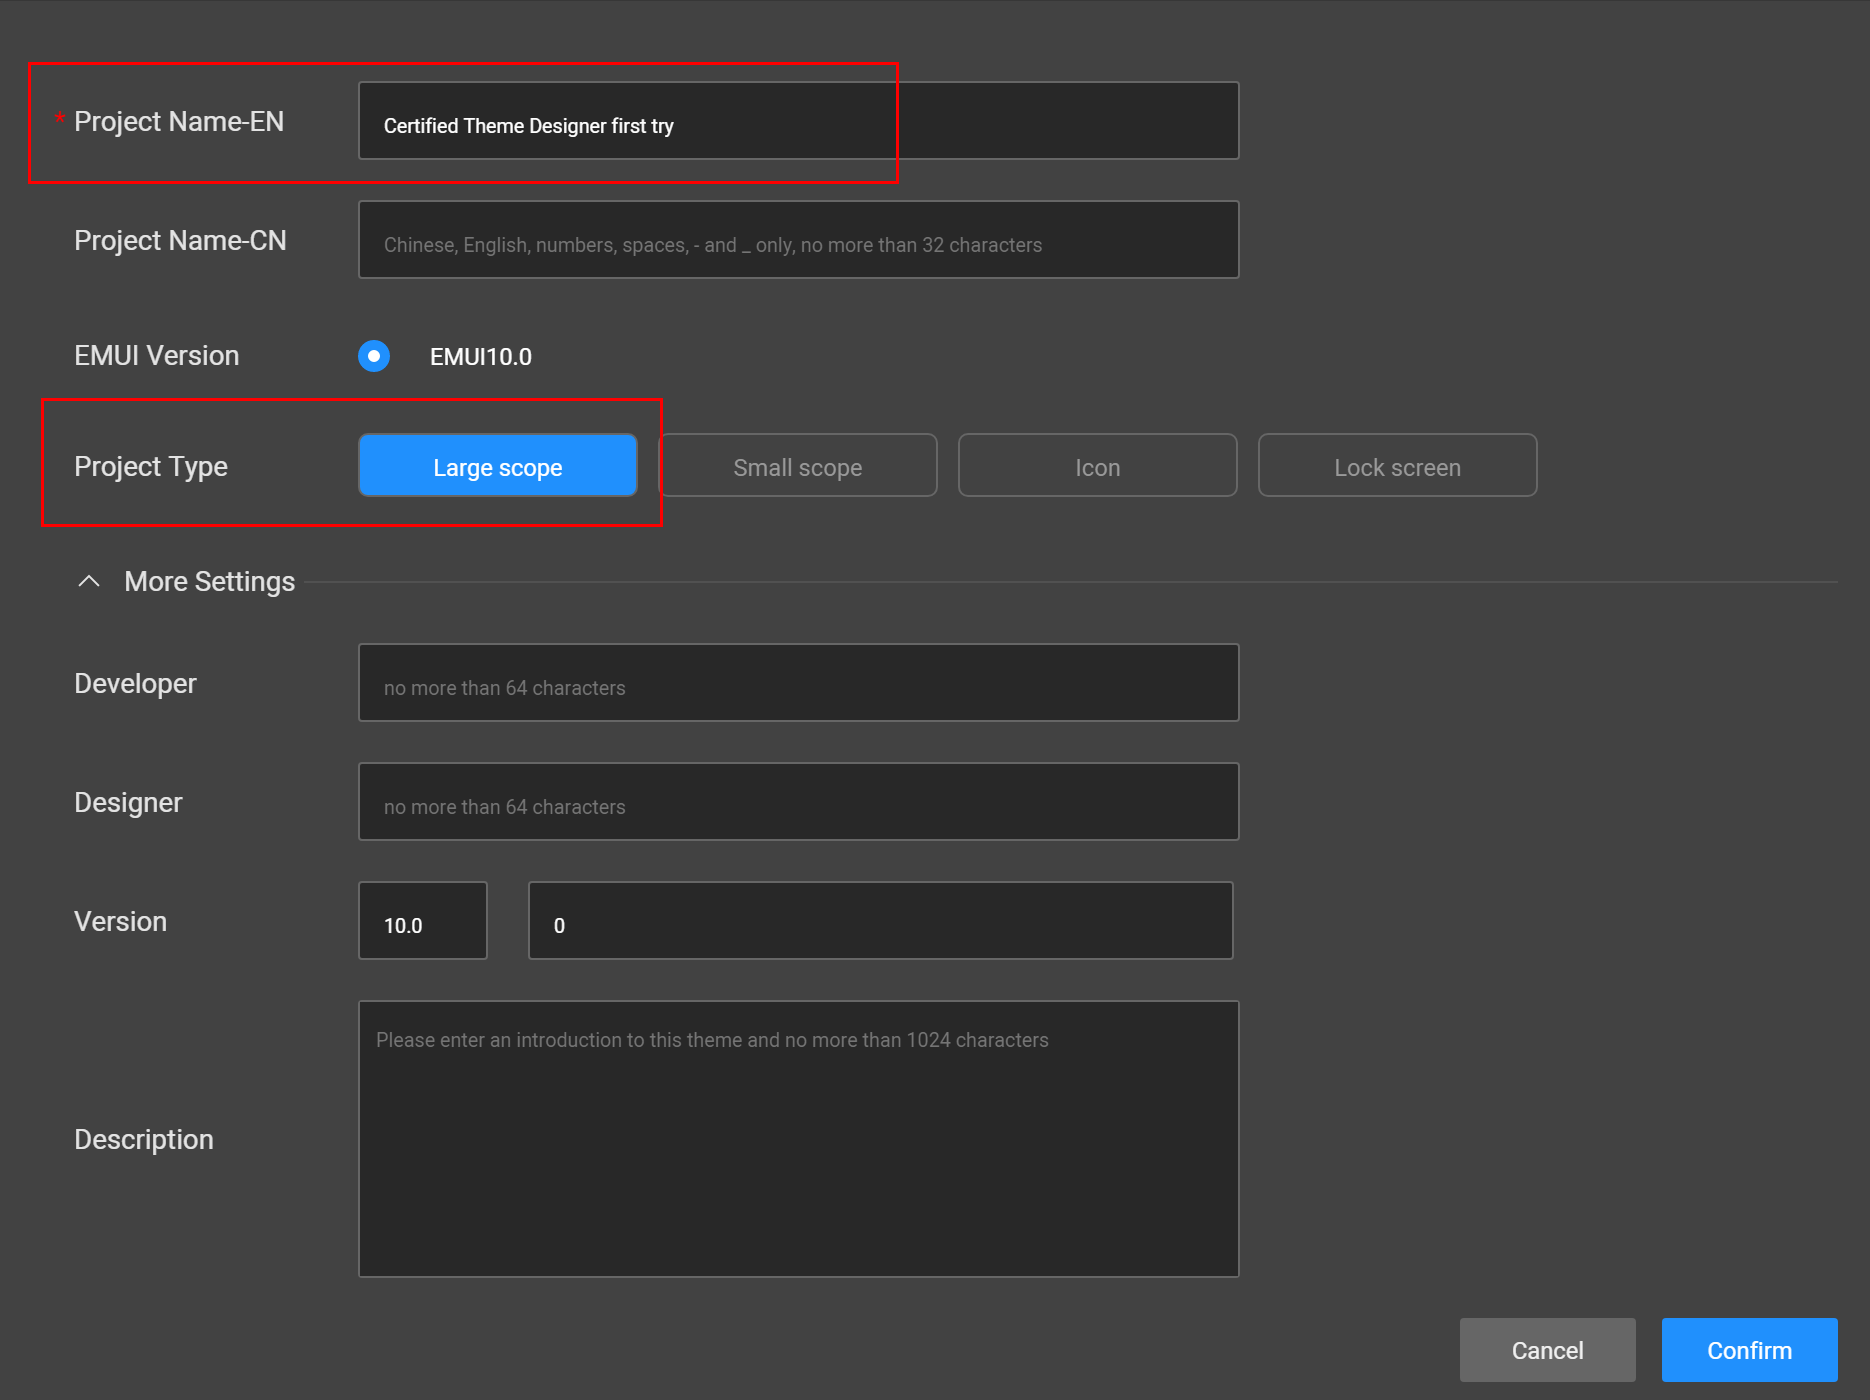The height and width of the screenshot is (1400, 1870).
Task: Select the Icon project type
Action: pyautogui.click(x=1097, y=466)
